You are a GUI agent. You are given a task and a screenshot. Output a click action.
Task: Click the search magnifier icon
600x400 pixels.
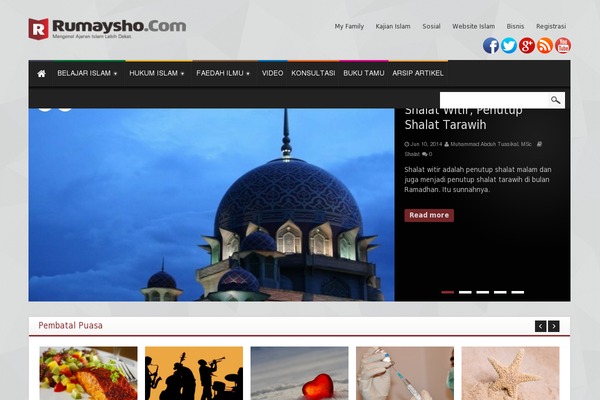click(x=556, y=100)
